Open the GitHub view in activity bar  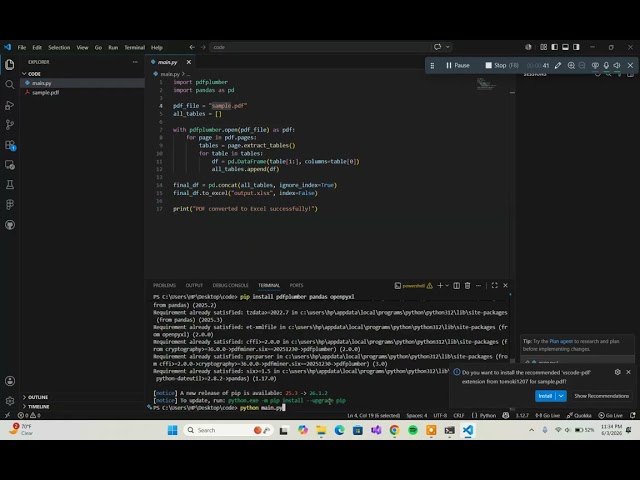point(10,225)
